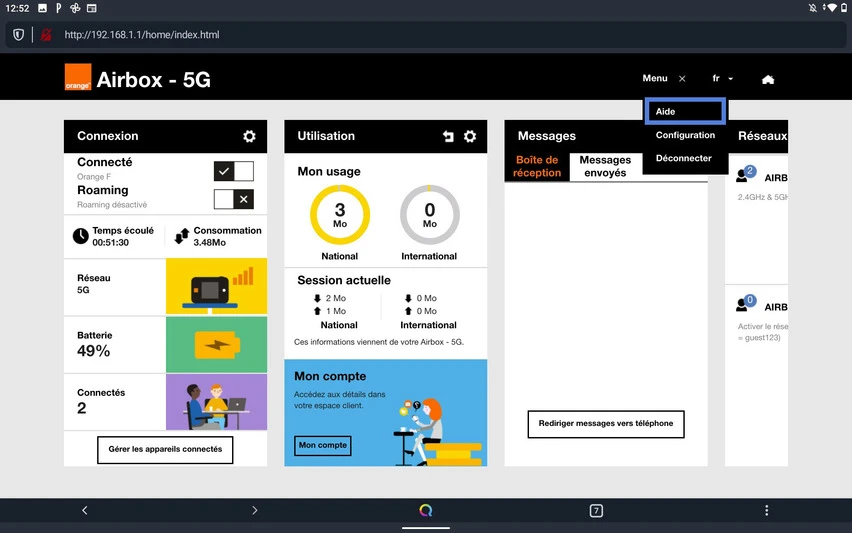Toggle the Connecté connection switch
Image resolution: width=852 pixels, height=533 pixels.
(234, 171)
